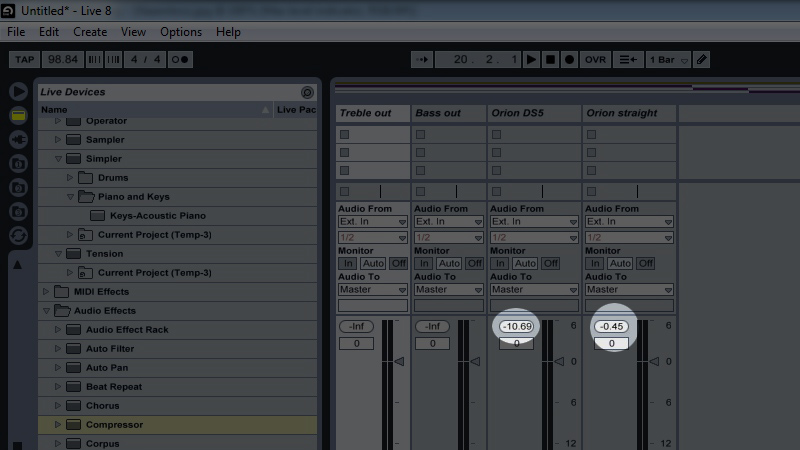
Task: Select the Keys-Acoustic Piano preset
Action: coord(158,216)
